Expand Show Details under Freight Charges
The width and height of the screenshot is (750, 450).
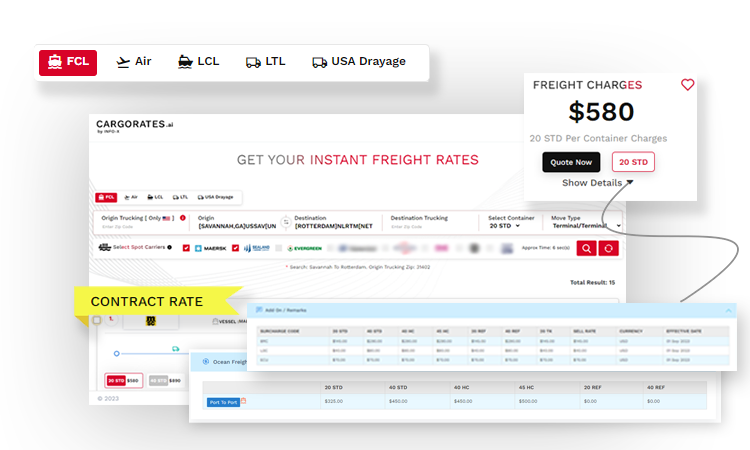tap(597, 183)
